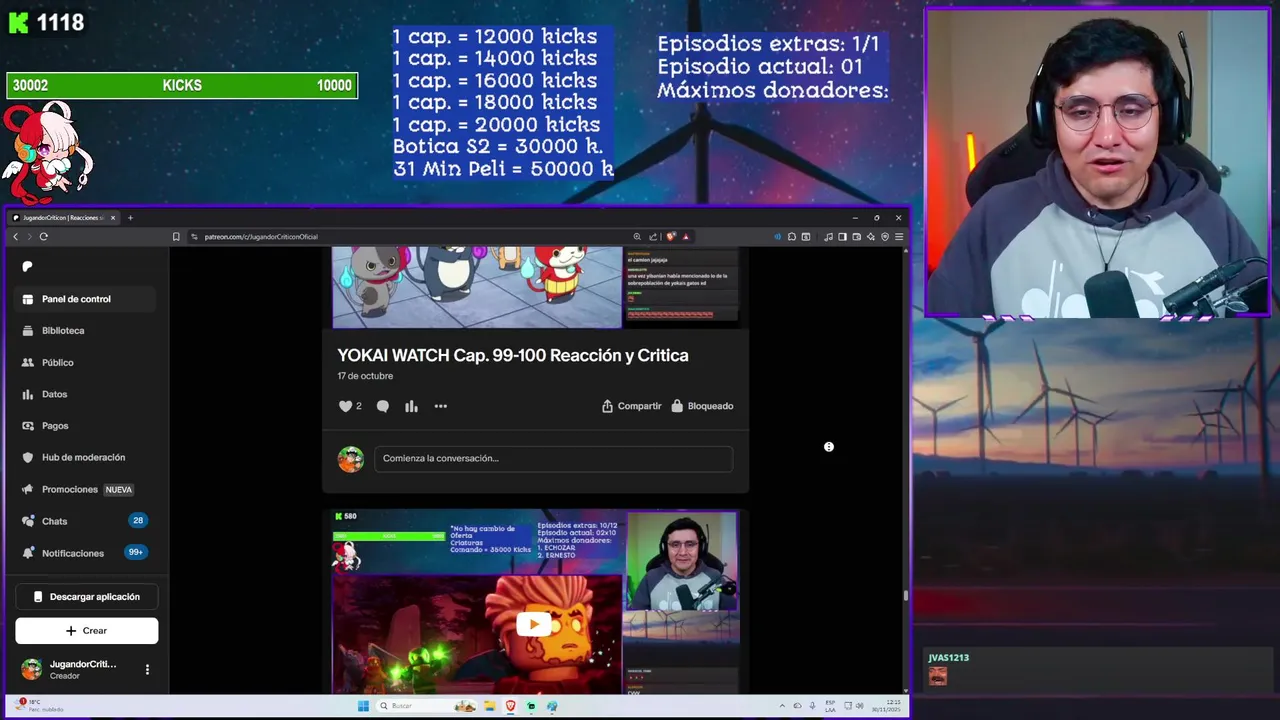Image resolution: width=1280 pixels, height=720 pixels.
Task: Click Compartir on the Yokai Watch post
Action: coord(631,406)
